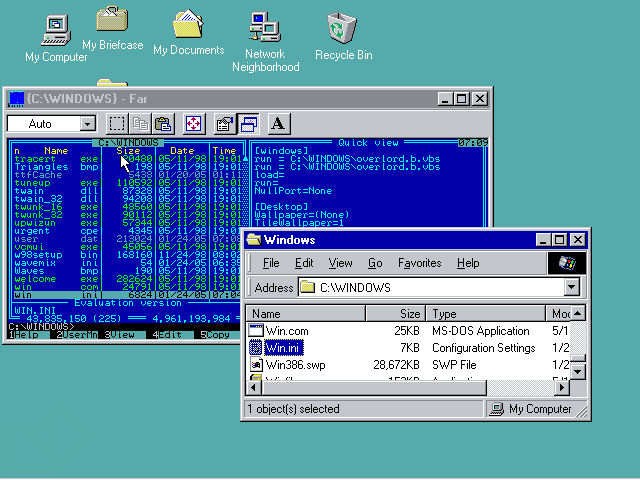Click the Windows logo throbber in Explorer
Viewport: 640px width, 480px height.
pyautogui.click(x=567, y=263)
